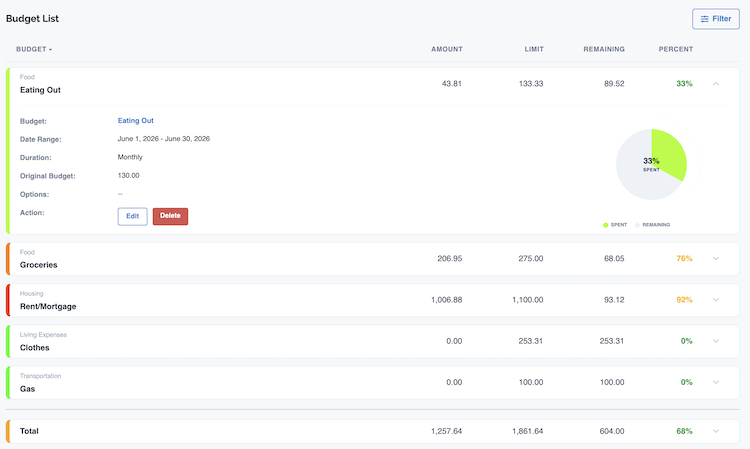This screenshot has width=750, height=449.
Task: Collapse the Eating Out budget row
Action: [716, 84]
